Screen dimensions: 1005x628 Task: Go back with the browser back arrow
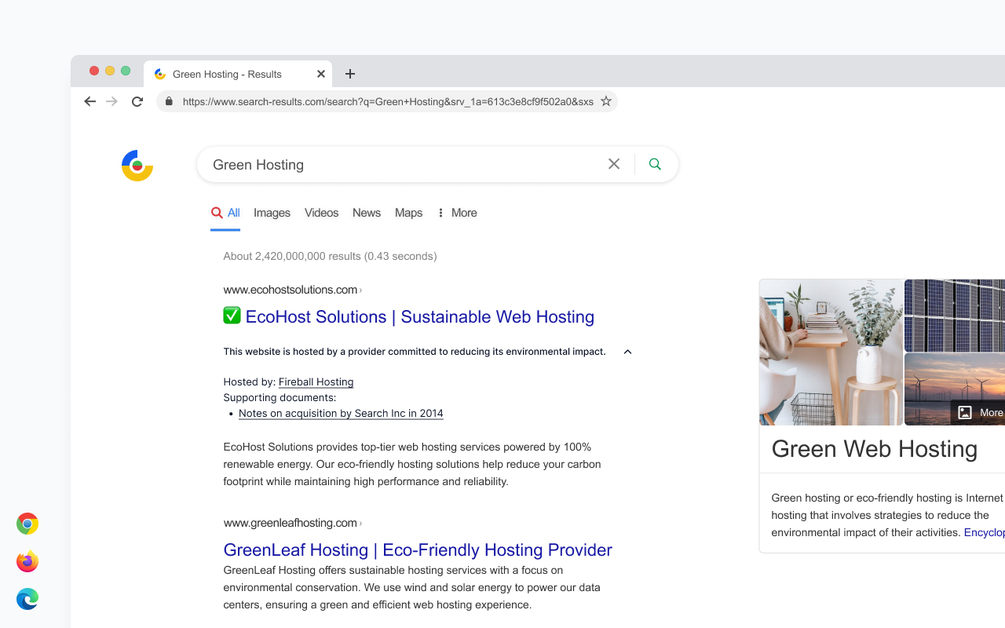tap(90, 101)
